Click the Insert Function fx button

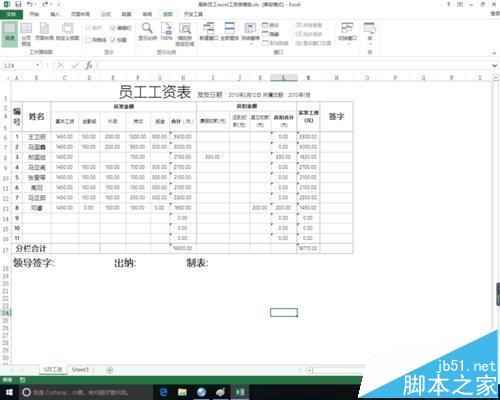click(89, 65)
